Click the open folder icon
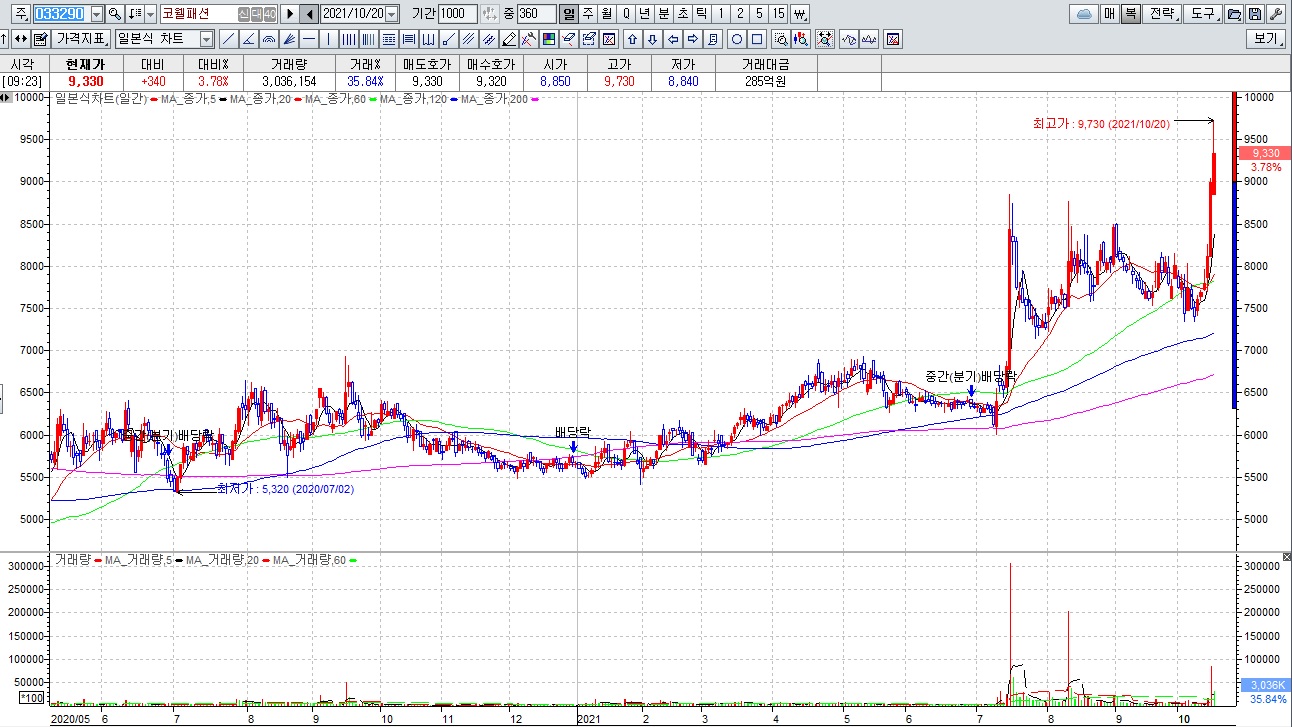This screenshot has width=1292, height=727. coord(1234,14)
